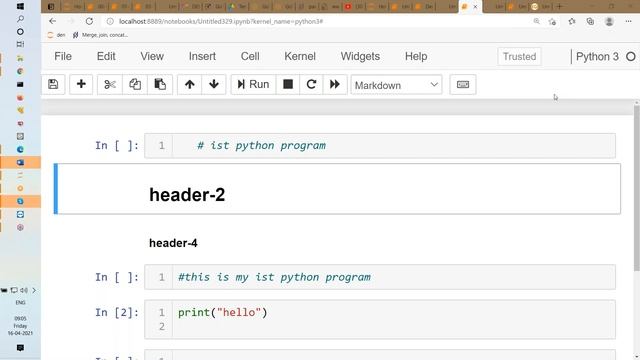Open the browser profile avatar
Screen dimensions: 640x360
click(609, 21)
